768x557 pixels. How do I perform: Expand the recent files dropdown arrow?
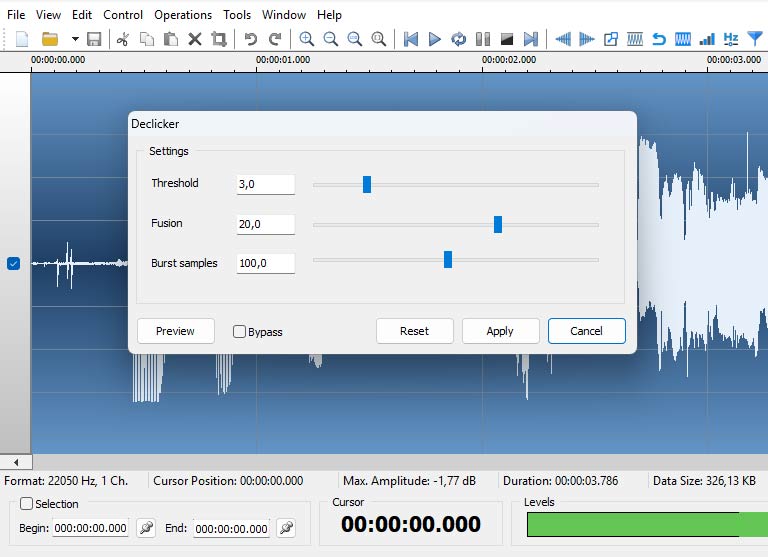coord(75,39)
